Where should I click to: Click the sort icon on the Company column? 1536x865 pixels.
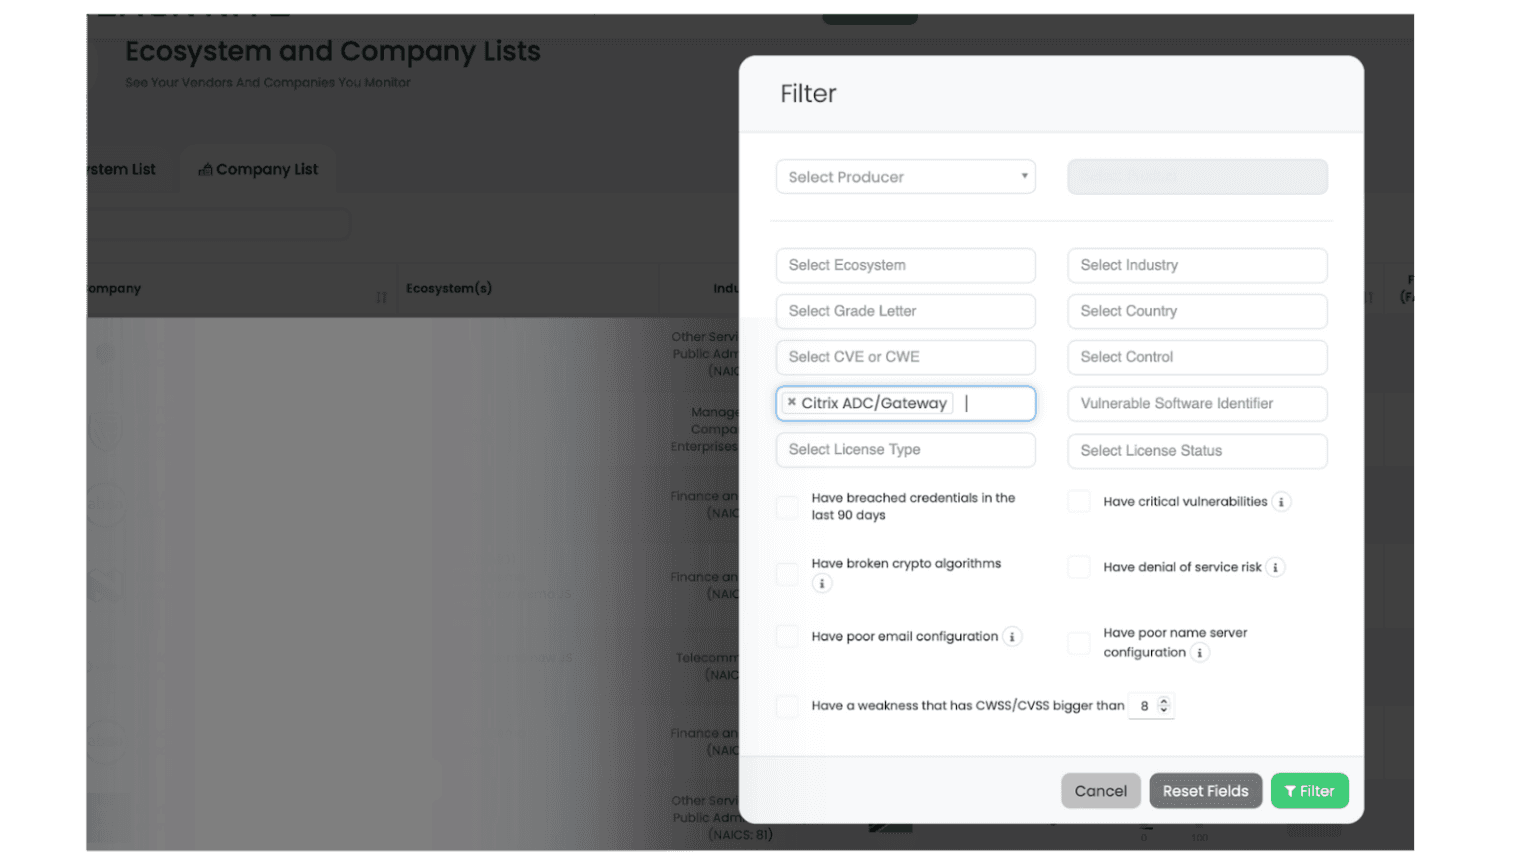click(381, 297)
